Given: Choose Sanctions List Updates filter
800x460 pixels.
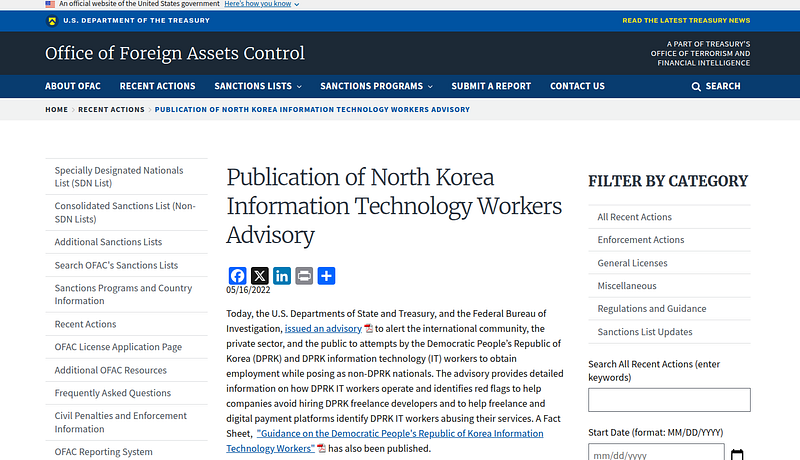Looking at the screenshot, I should [669, 332].
